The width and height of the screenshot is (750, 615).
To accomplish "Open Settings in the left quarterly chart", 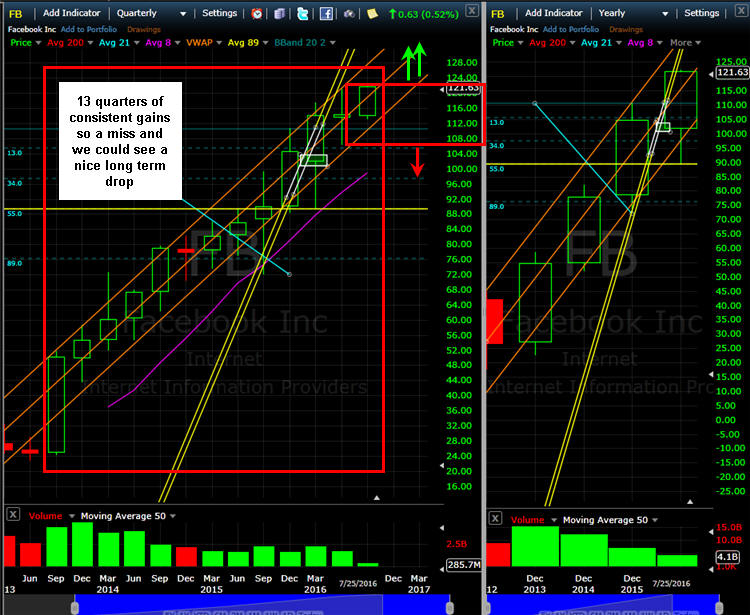I will 219,13.
